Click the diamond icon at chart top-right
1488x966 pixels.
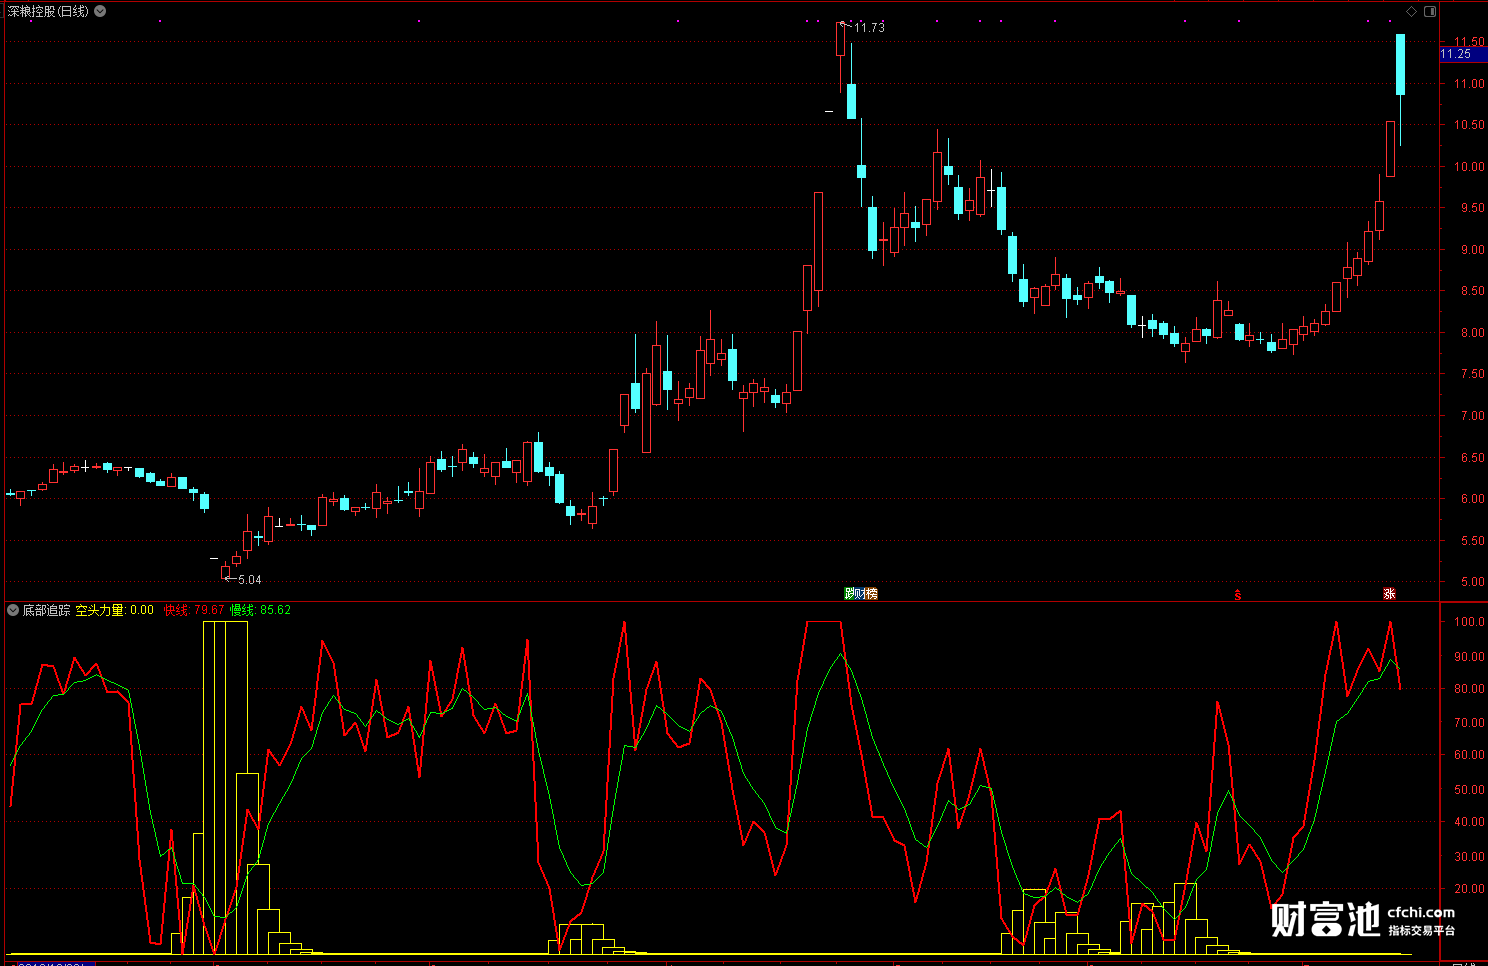coord(1412,11)
